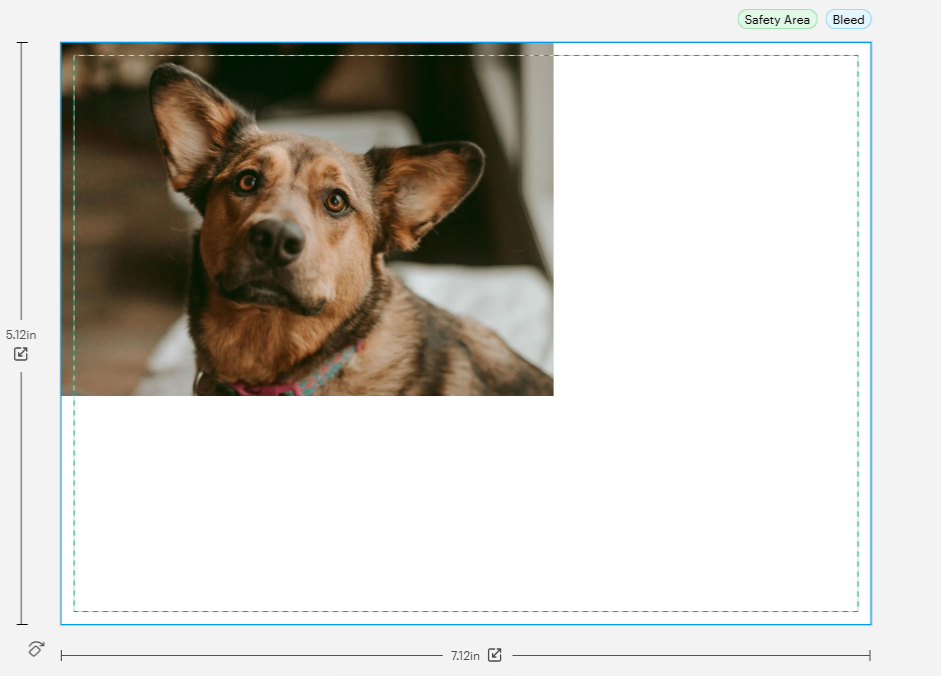Toggle the Bleed guide
Screen dimensions: 941x676
coord(848,20)
